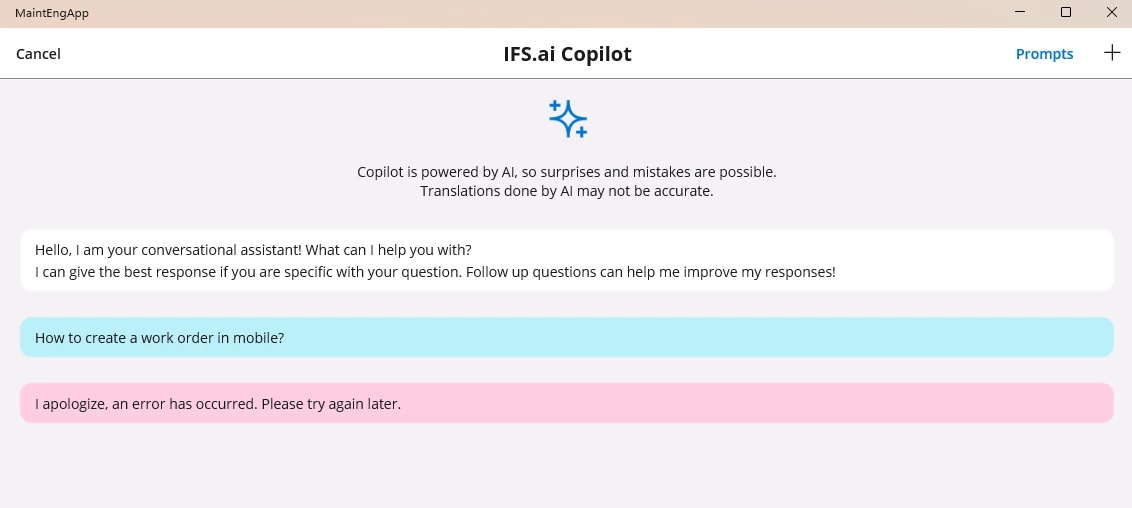Select the "Hello, I am your conversational assistant" line
Screen dimensions: 1132x508
coord(253,249)
